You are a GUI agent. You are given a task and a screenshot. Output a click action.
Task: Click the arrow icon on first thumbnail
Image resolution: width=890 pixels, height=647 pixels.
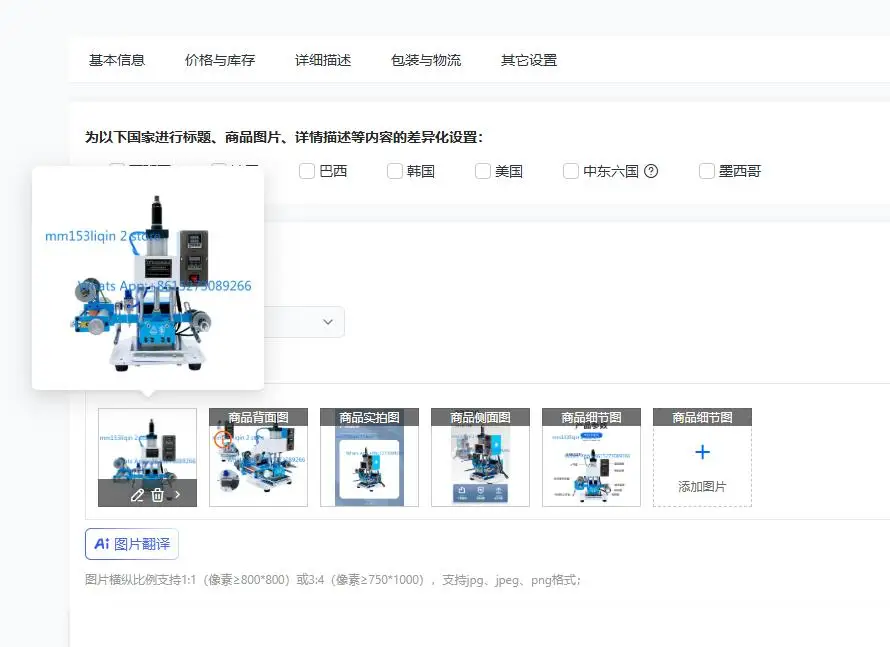tap(178, 495)
